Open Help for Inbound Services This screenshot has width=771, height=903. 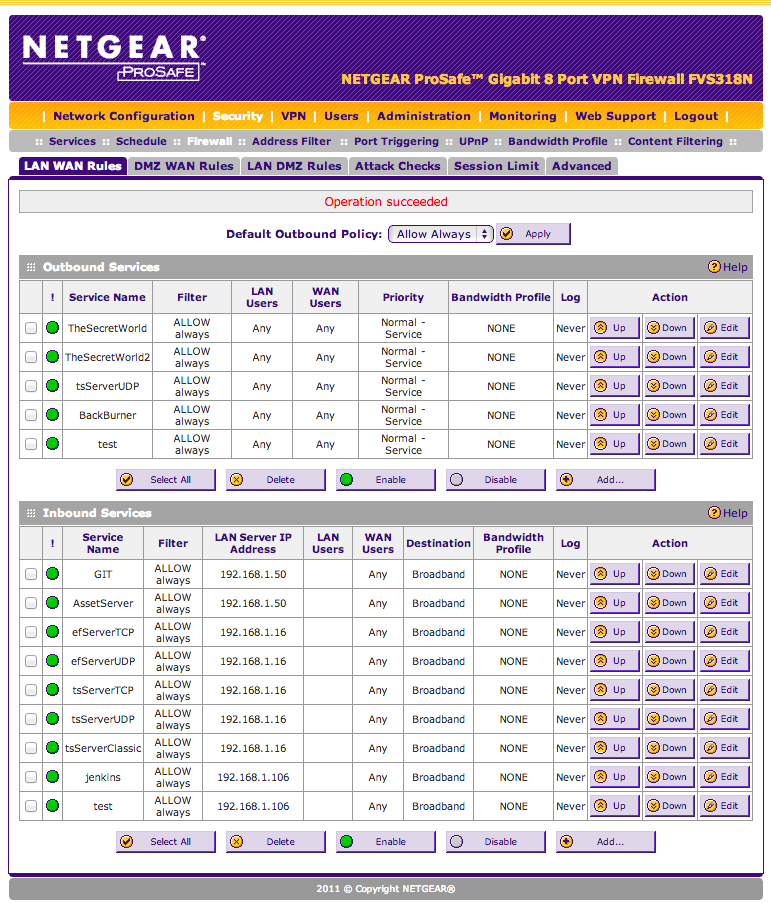point(728,513)
